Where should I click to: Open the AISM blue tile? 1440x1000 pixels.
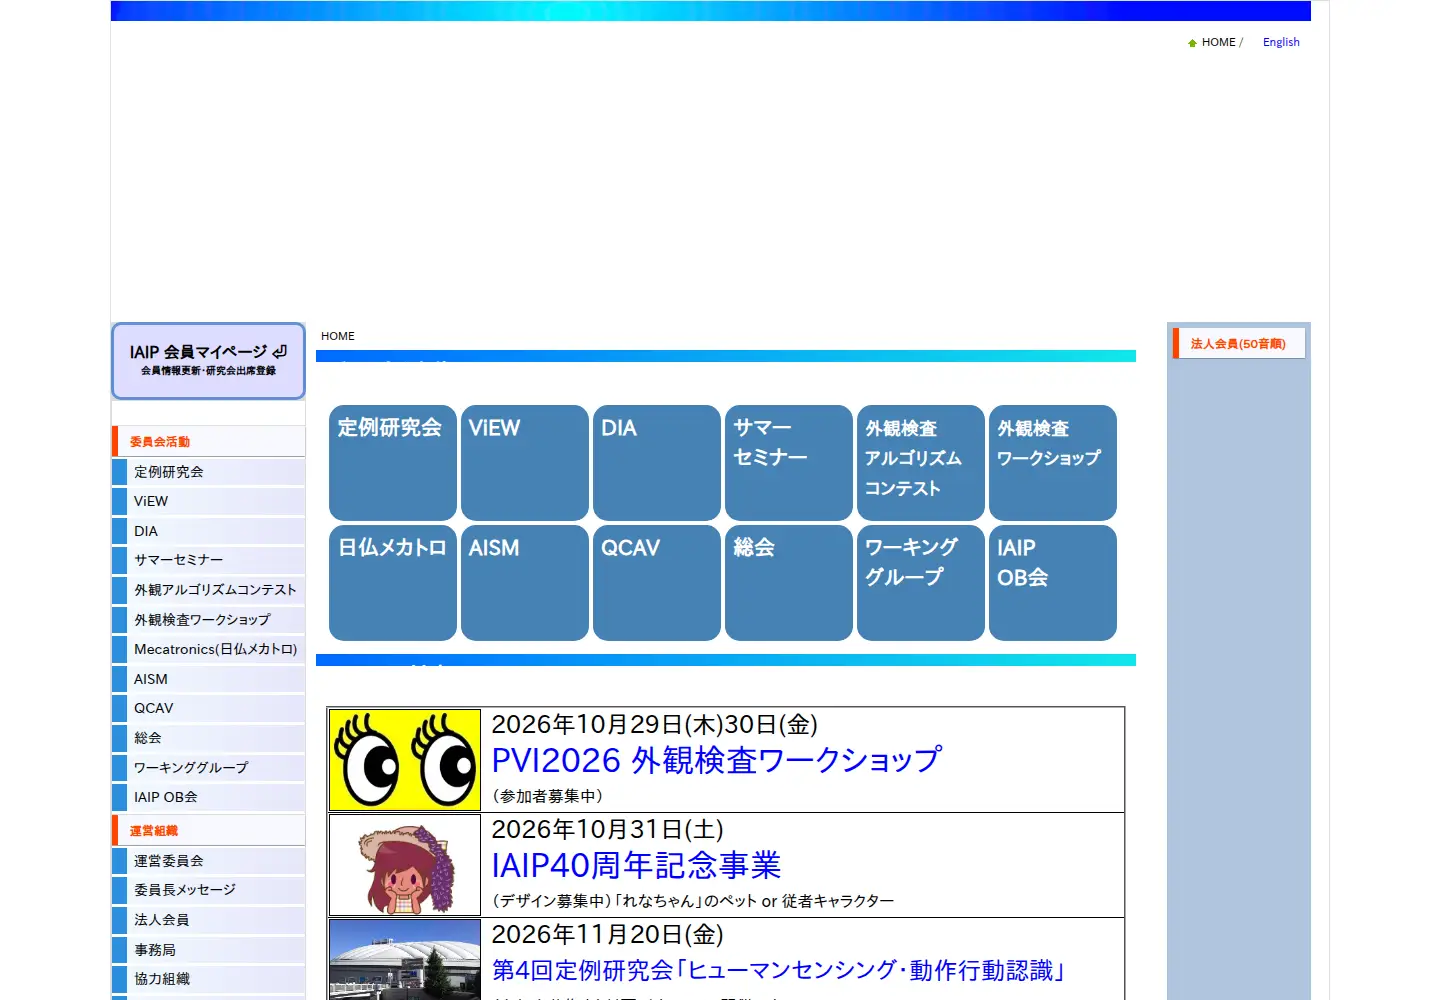[525, 582]
